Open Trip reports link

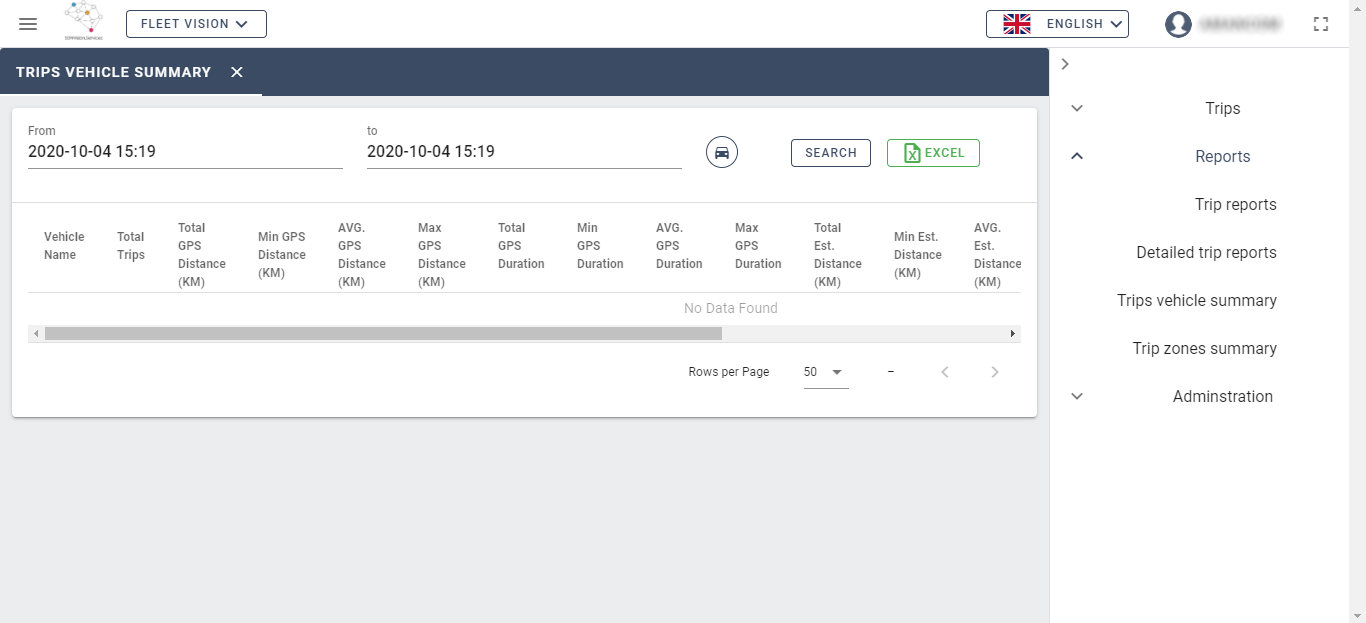pos(1235,204)
